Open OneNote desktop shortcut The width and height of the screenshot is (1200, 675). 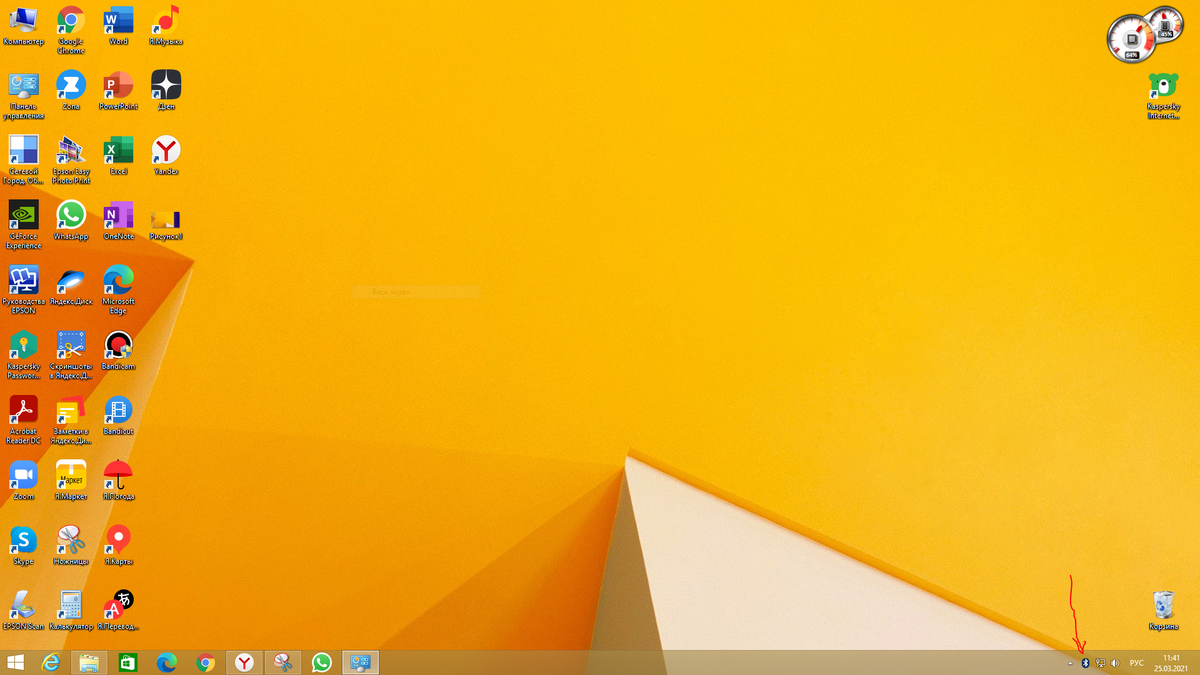coord(118,221)
